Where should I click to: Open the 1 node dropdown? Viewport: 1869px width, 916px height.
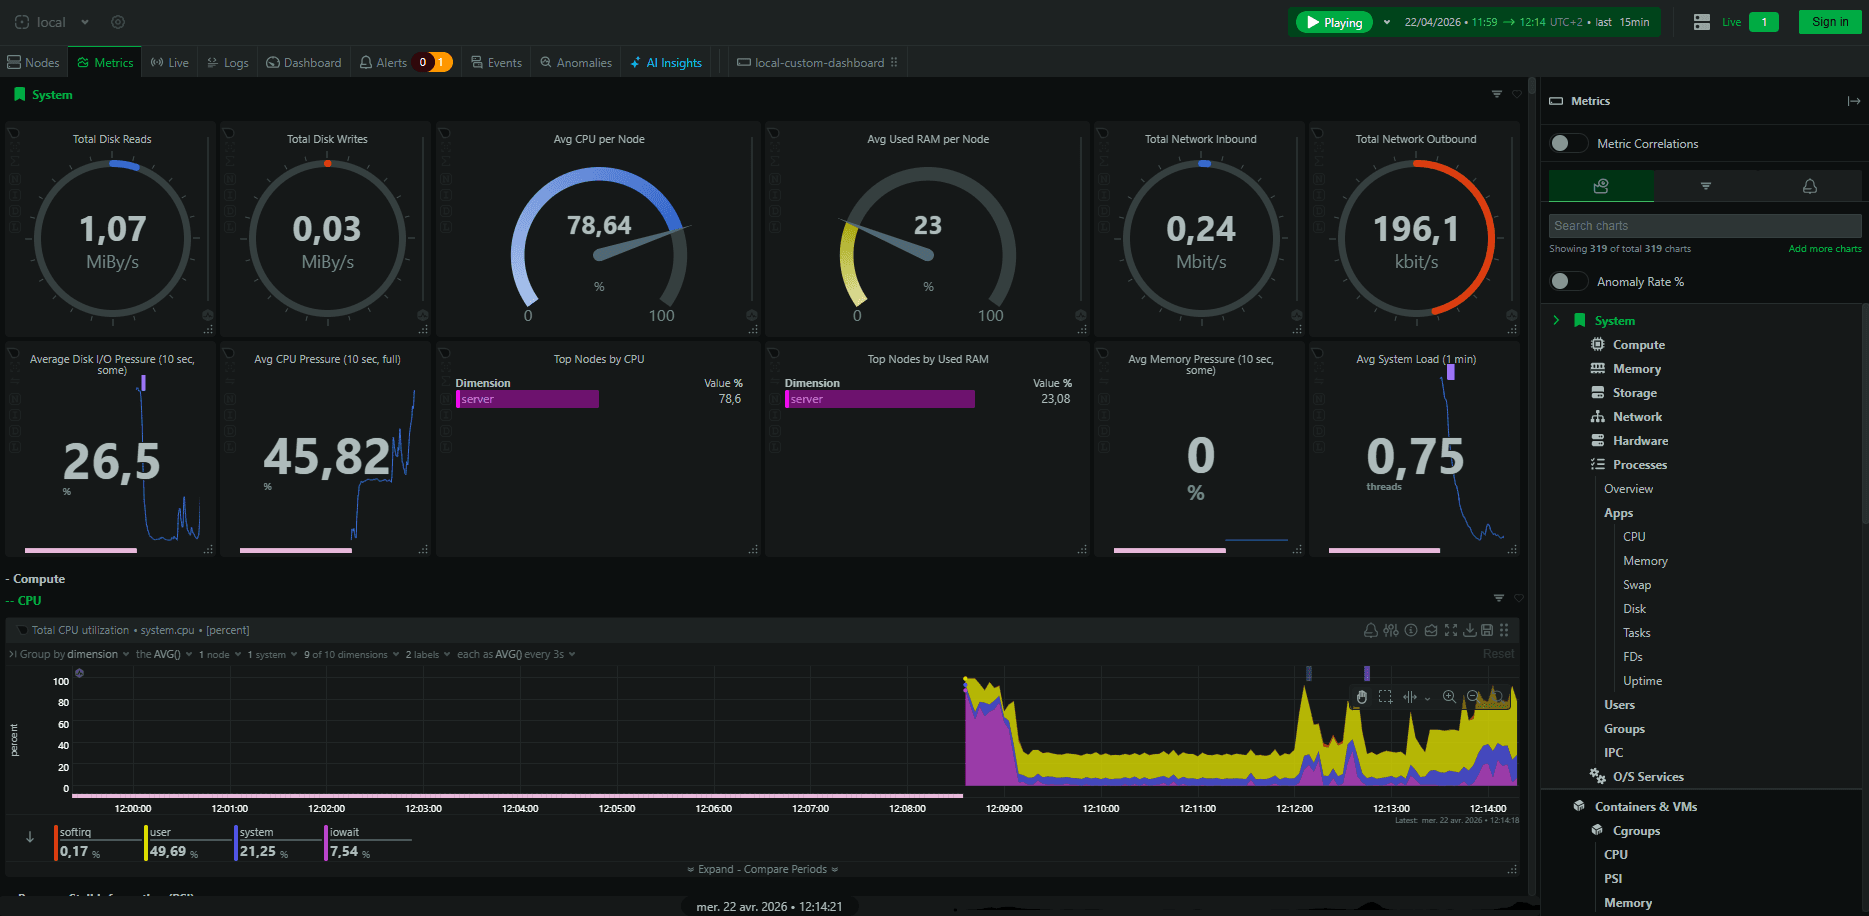pyautogui.click(x=220, y=654)
